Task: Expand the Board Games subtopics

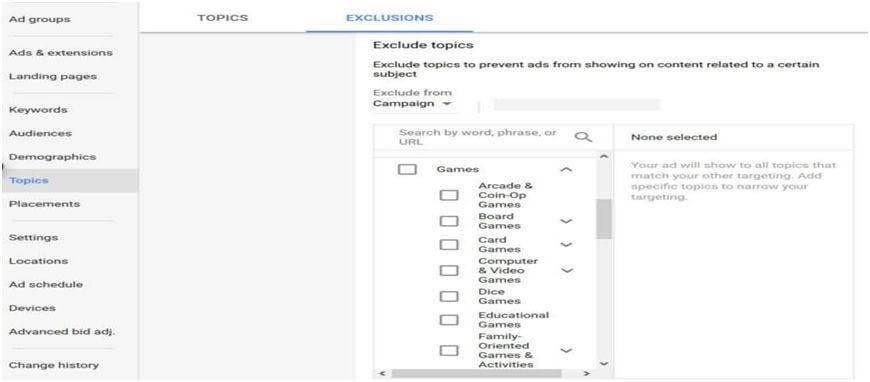Action: click(x=566, y=221)
